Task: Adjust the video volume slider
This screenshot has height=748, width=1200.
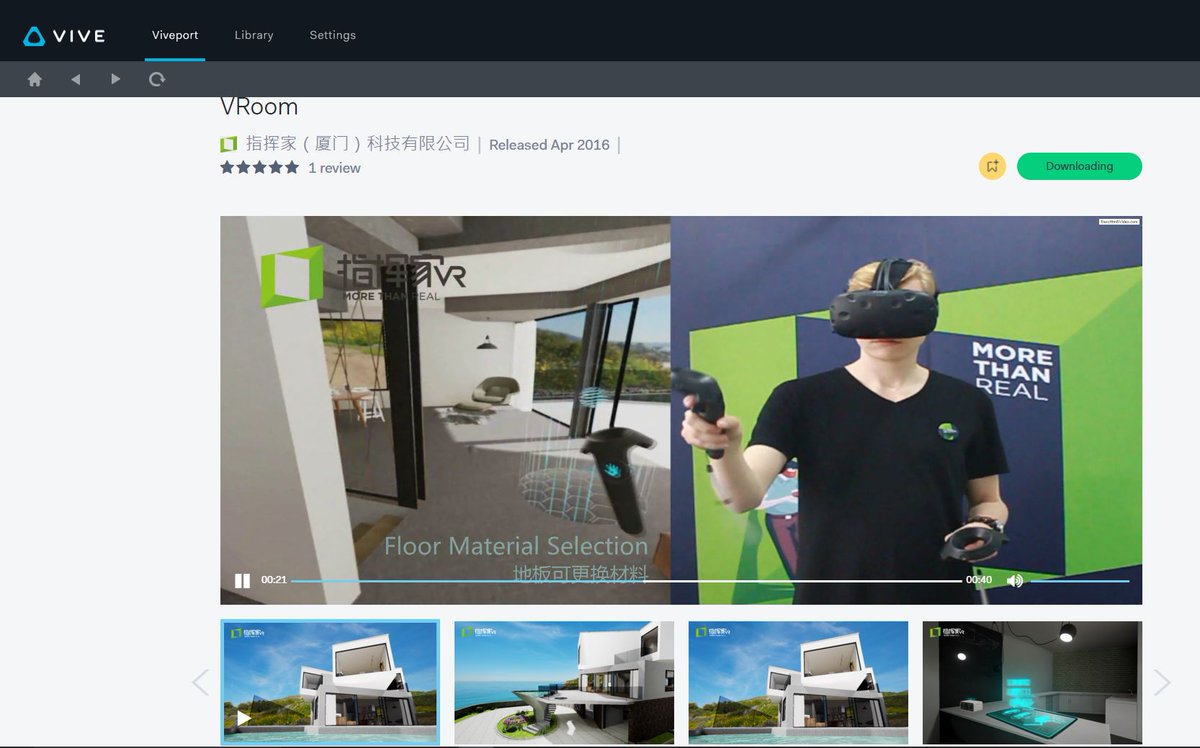Action: pyautogui.click(x=1080, y=580)
